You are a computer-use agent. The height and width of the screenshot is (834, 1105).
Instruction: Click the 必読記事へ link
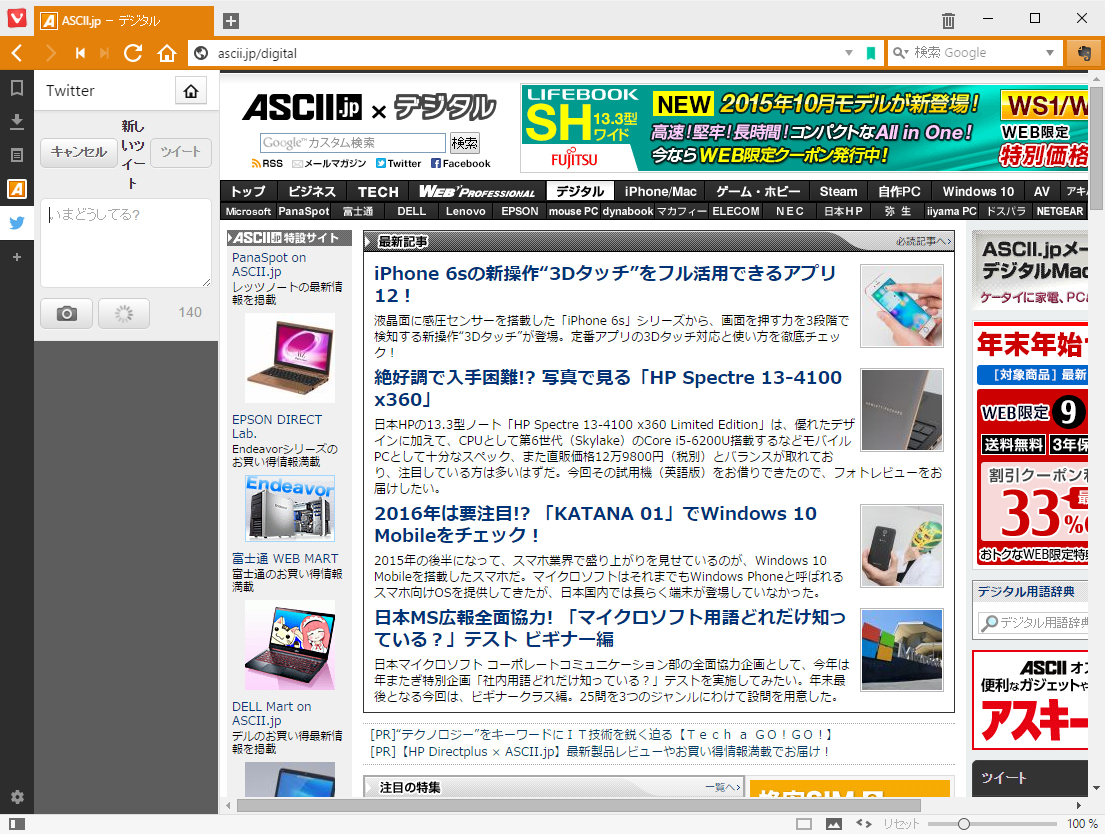click(923, 241)
